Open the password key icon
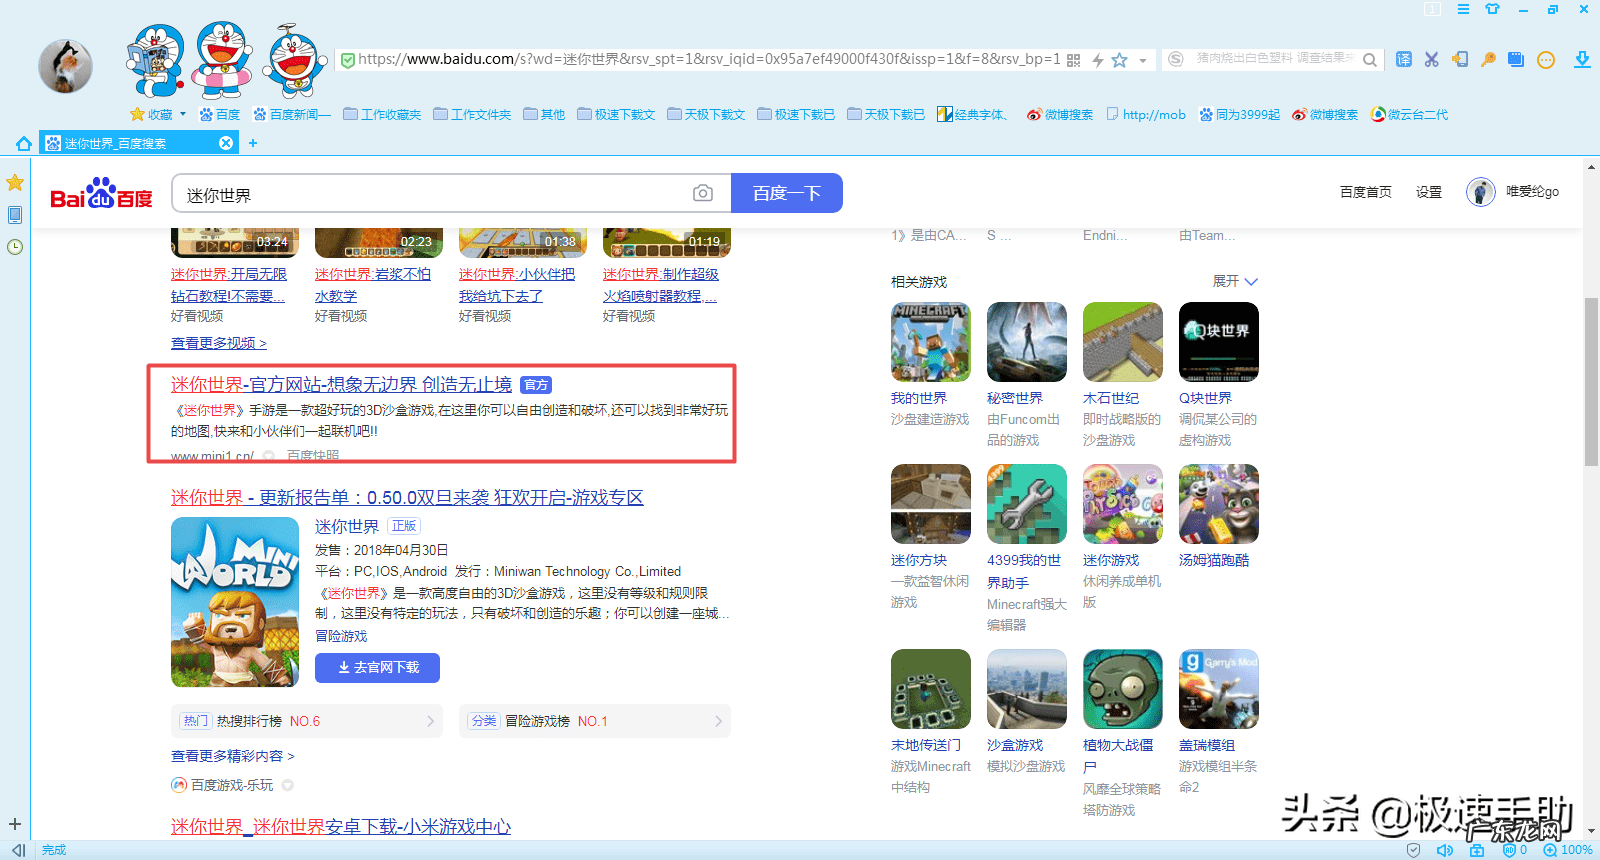 [1488, 60]
